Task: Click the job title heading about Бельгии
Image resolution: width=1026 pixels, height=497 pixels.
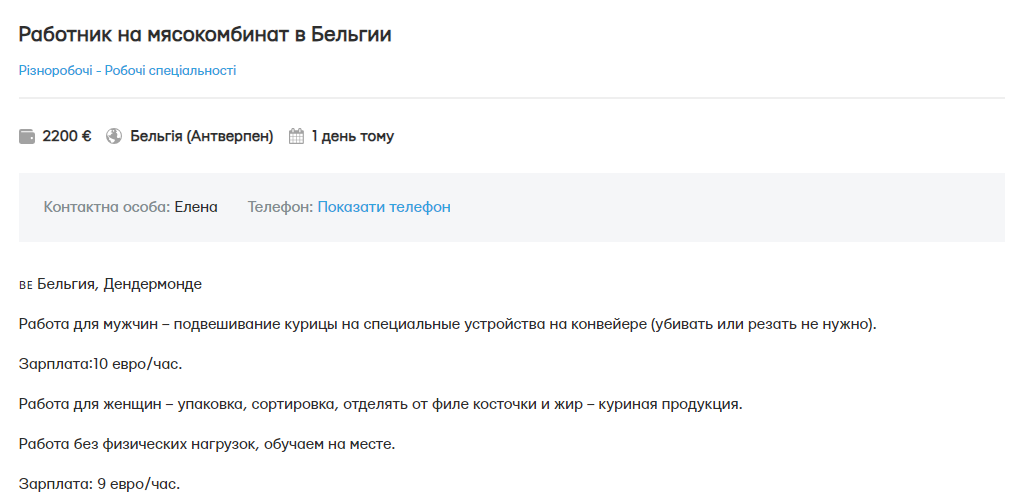Action: pyautogui.click(x=205, y=34)
